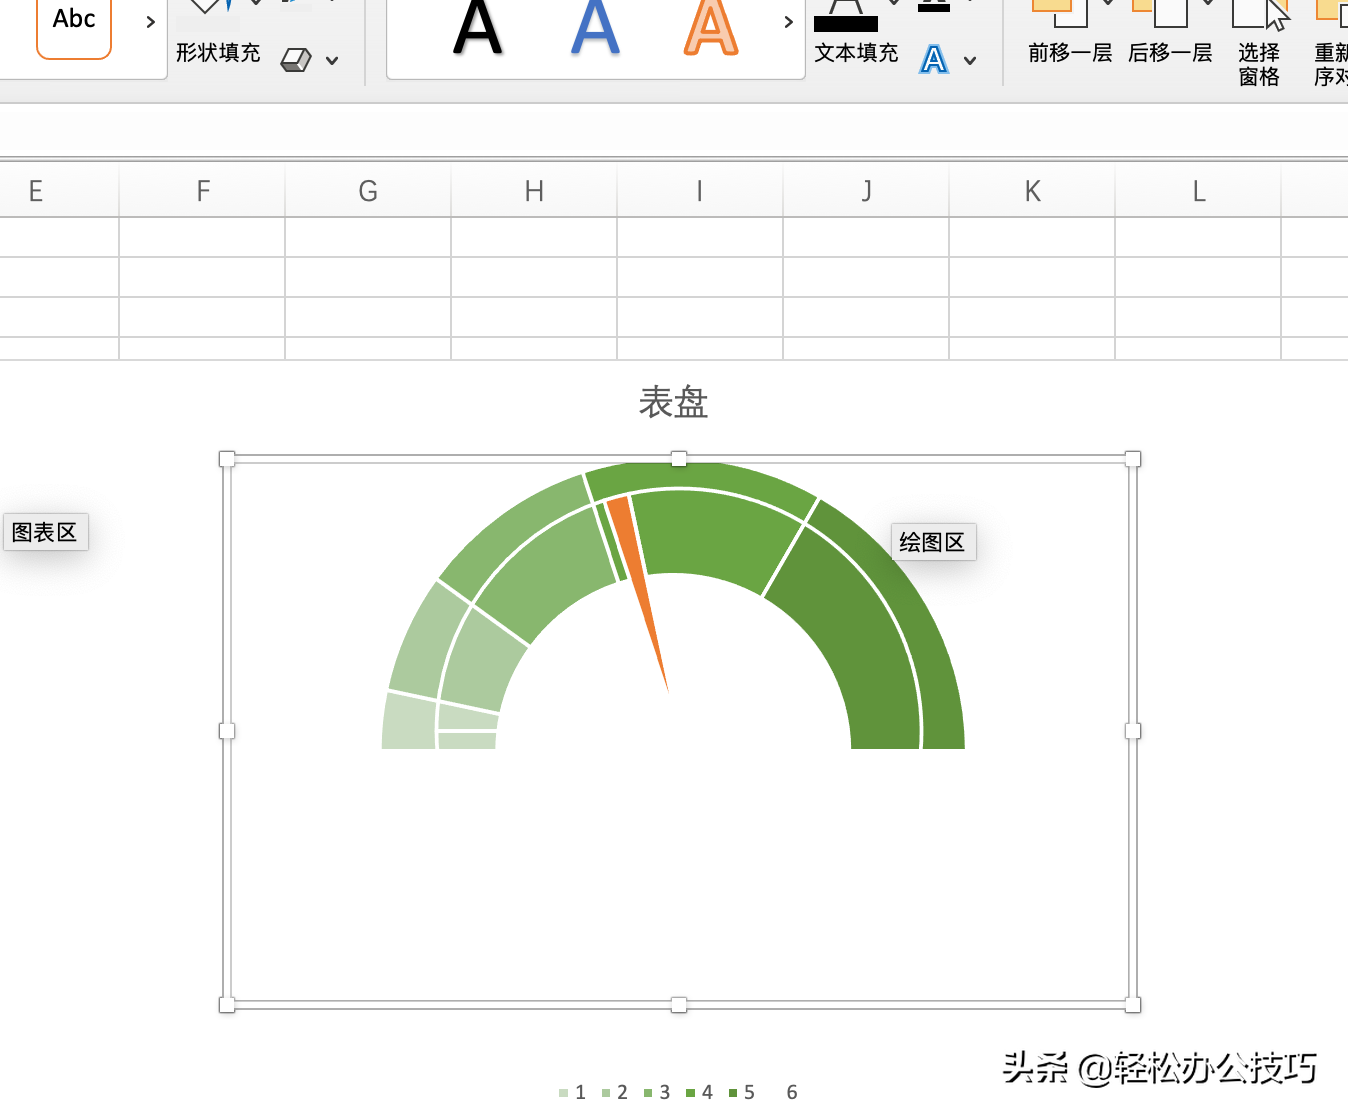Image resolution: width=1348 pixels, height=1116 pixels.
Task: Select the chart title 表盘
Action: point(674,403)
